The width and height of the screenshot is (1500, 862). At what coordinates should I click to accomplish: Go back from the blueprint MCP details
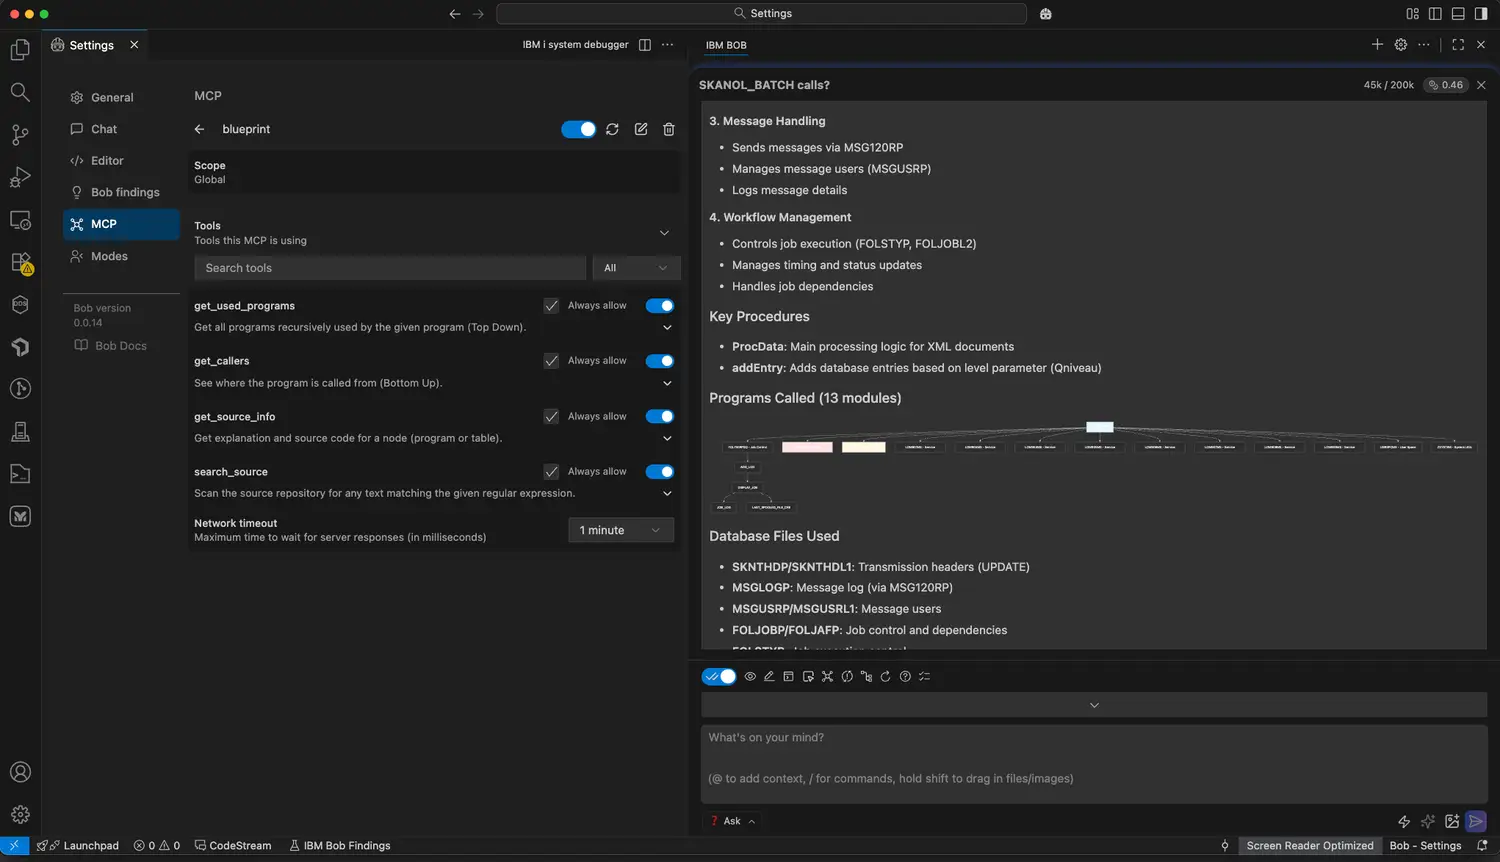pos(199,129)
